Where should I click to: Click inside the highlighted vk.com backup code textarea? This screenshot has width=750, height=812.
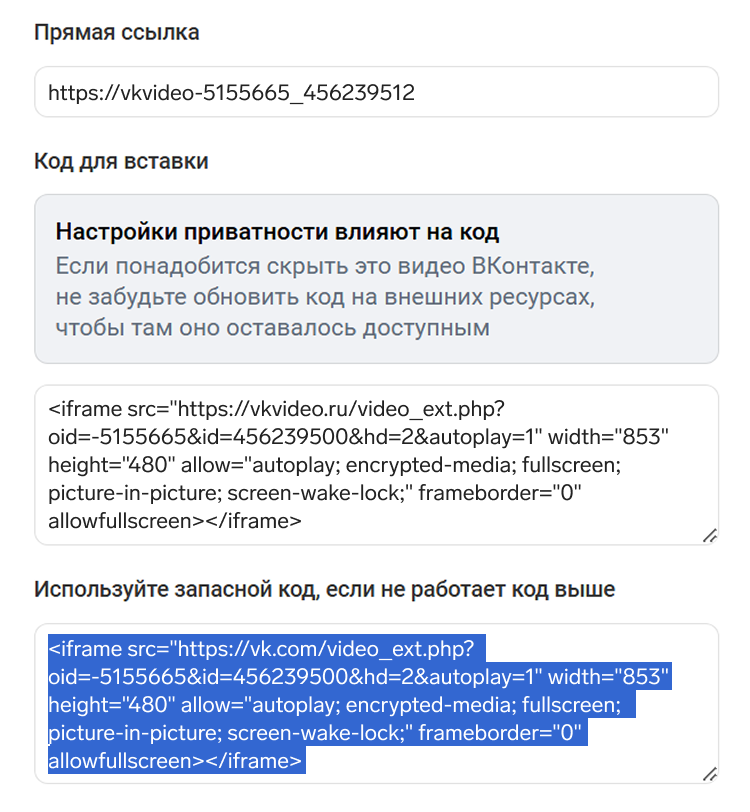coord(376,704)
